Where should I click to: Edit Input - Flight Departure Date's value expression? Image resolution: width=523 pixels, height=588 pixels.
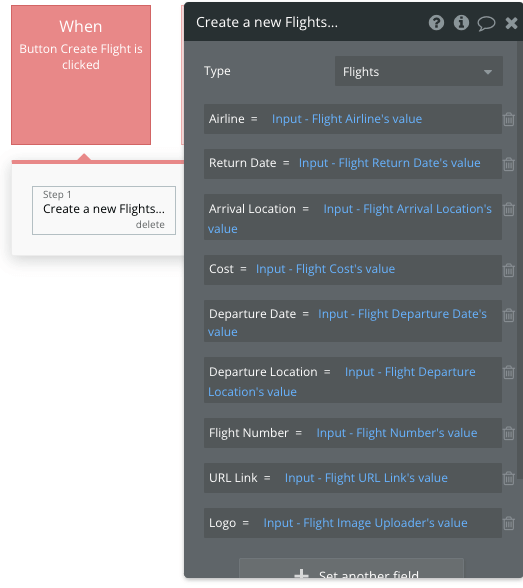(x=347, y=322)
